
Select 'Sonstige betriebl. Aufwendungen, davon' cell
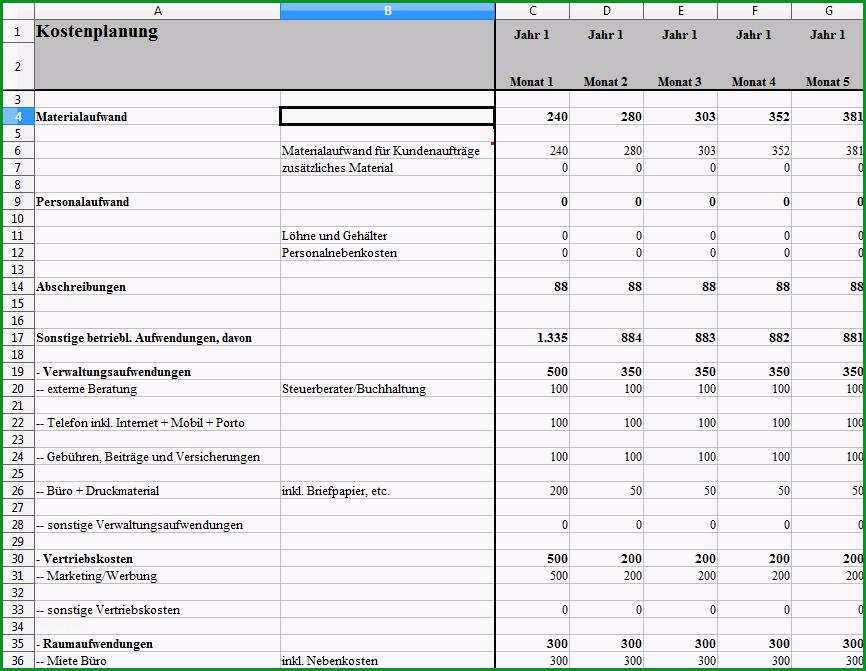(x=157, y=337)
